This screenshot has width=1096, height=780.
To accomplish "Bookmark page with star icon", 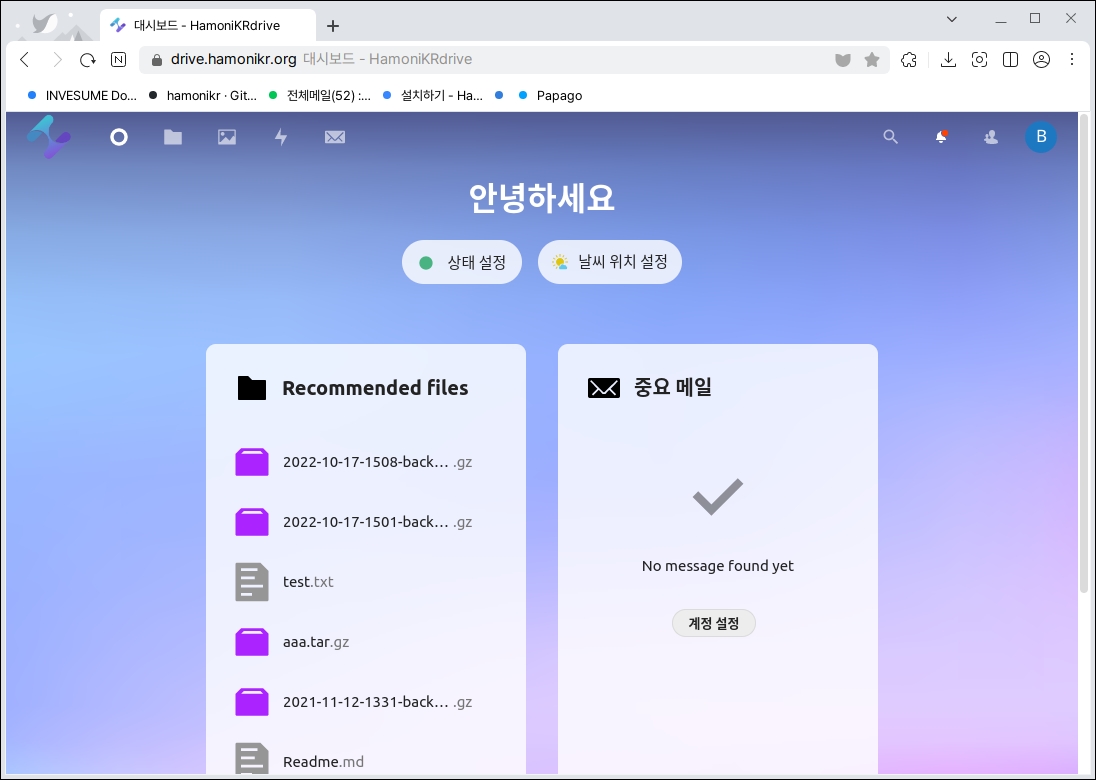I will [x=872, y=60].
